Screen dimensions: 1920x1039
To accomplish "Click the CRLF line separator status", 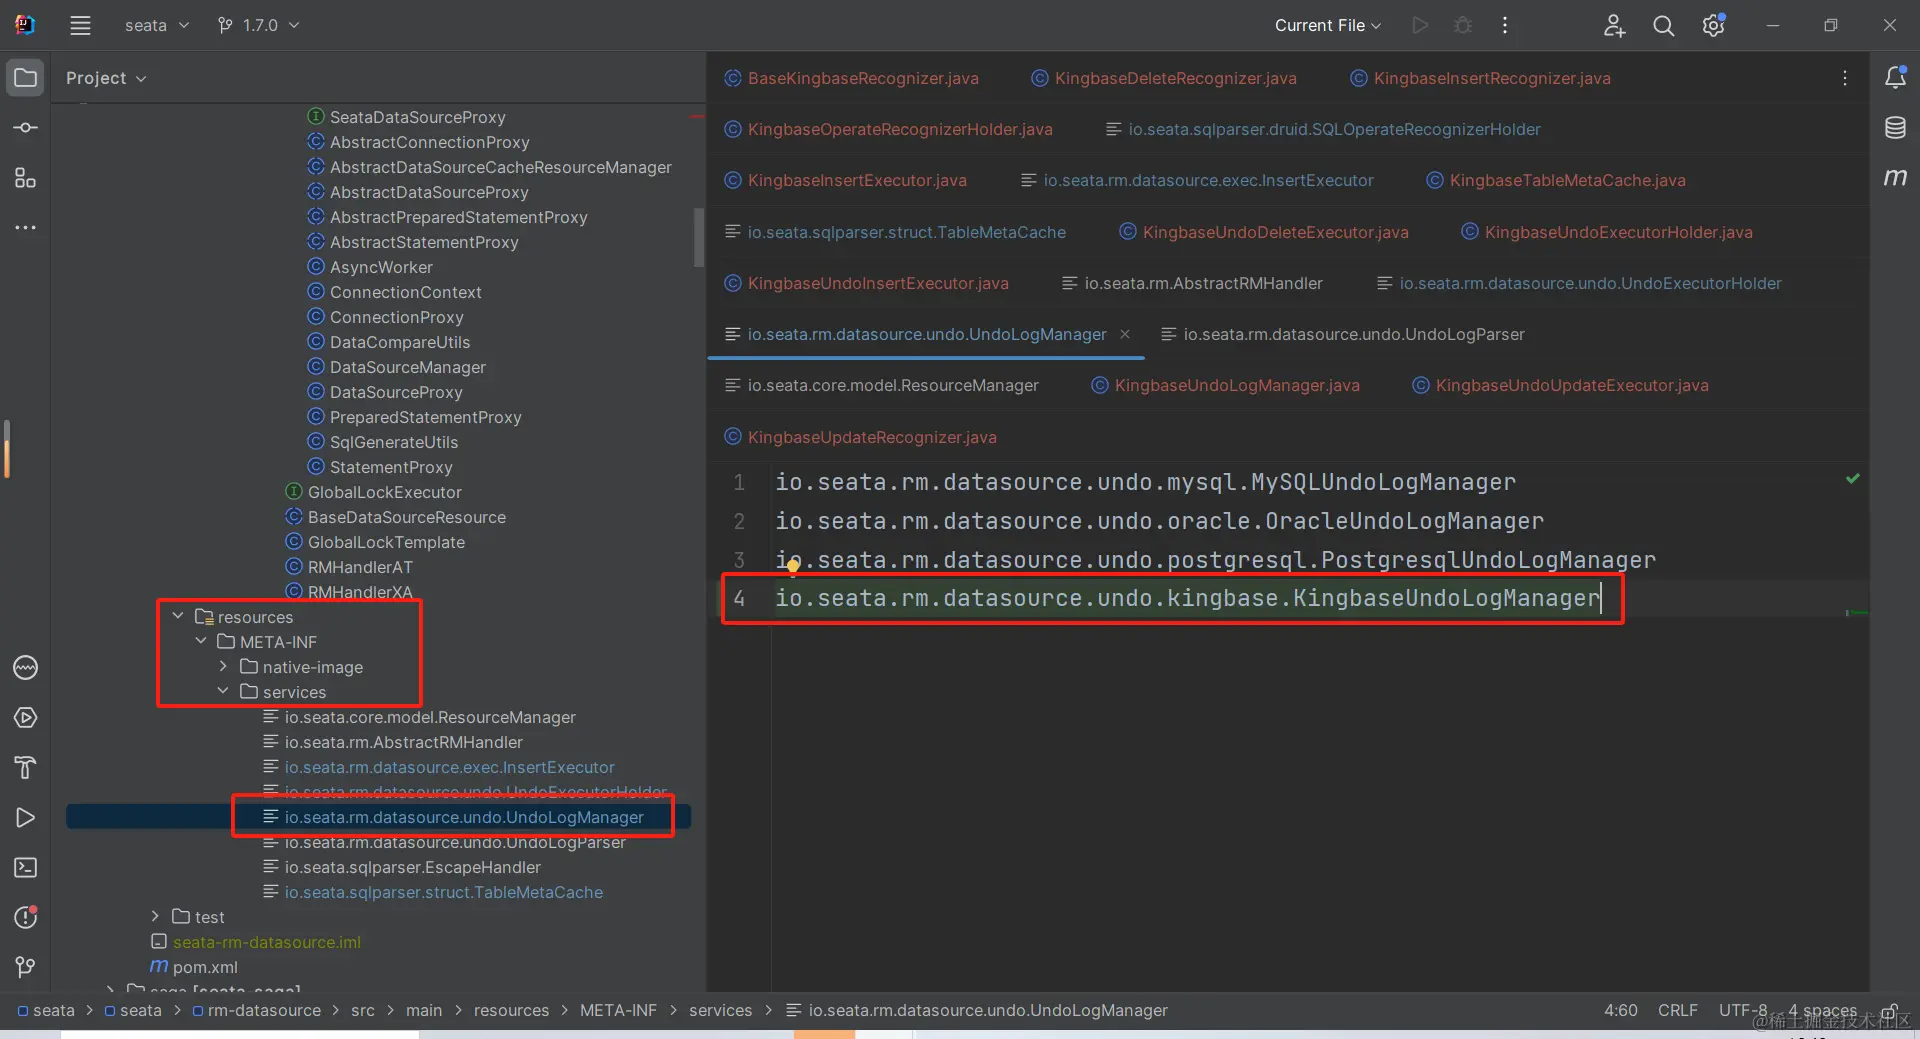I will tap(1677, 1011).
